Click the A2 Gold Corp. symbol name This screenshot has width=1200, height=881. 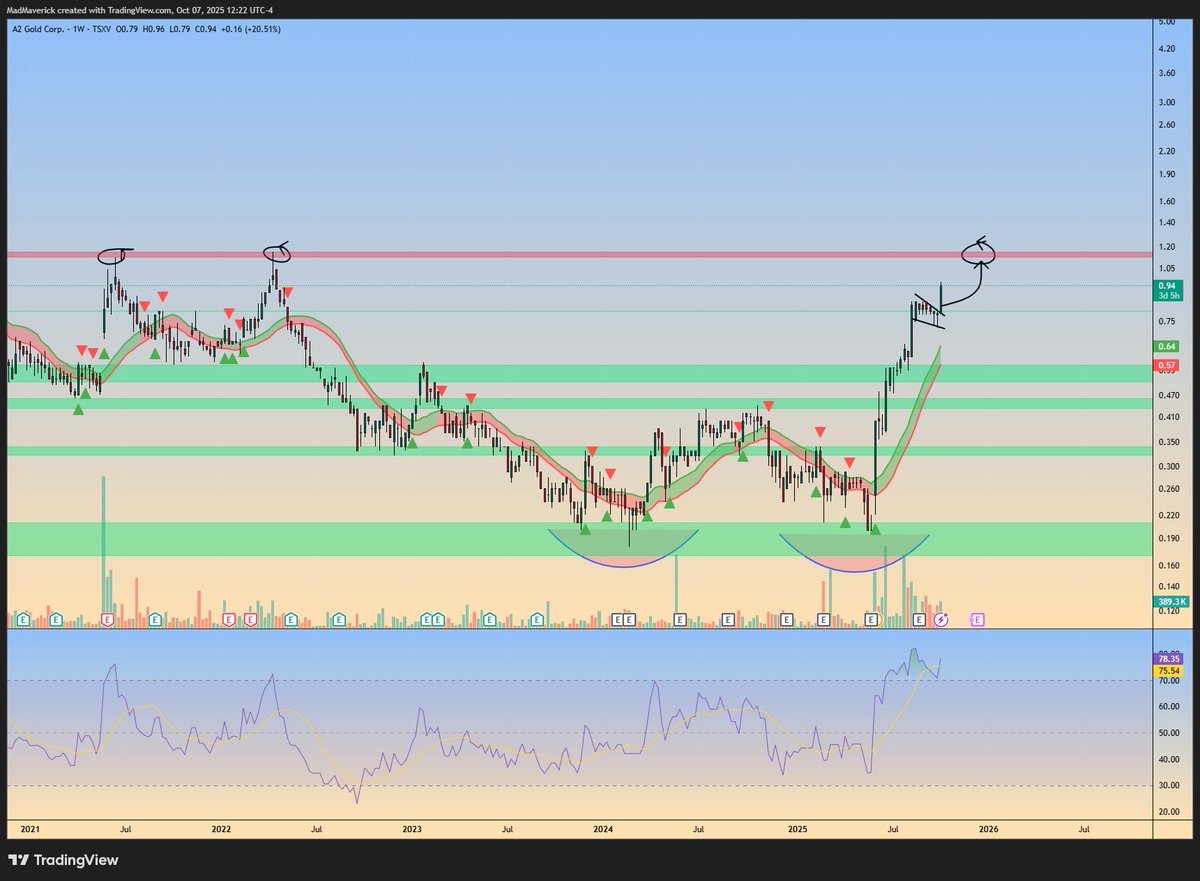click(x=40, y=29)
